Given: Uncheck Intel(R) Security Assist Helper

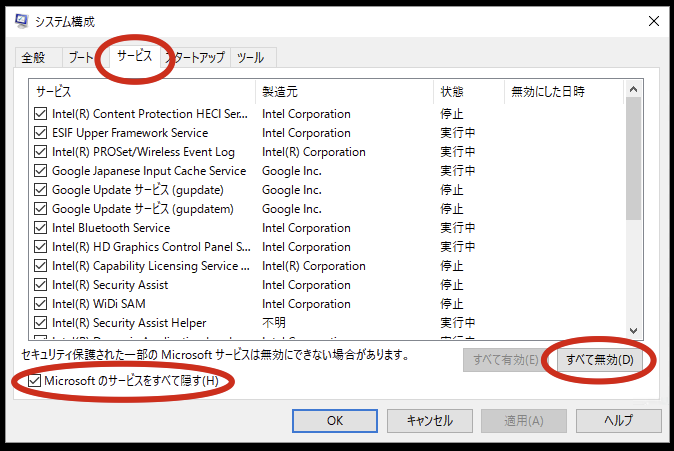Looking at the screenshot, I should [40, 323].
